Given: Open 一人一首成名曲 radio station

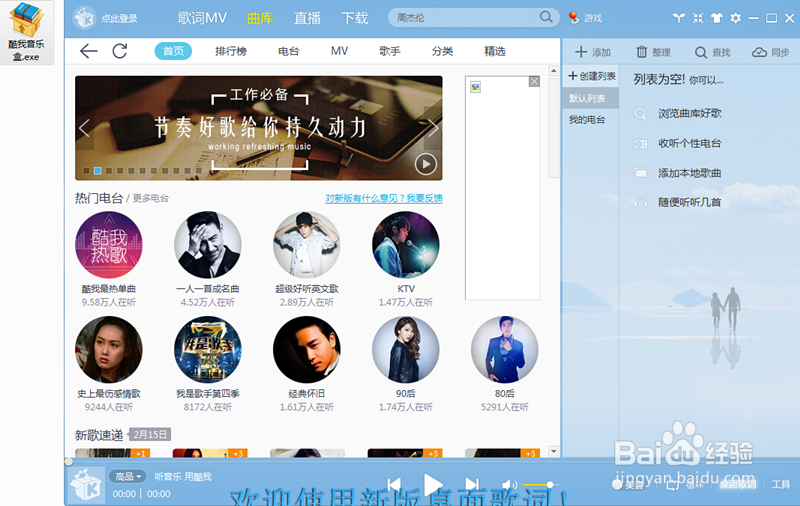Looking at the screenshot, I should [208, 245].
